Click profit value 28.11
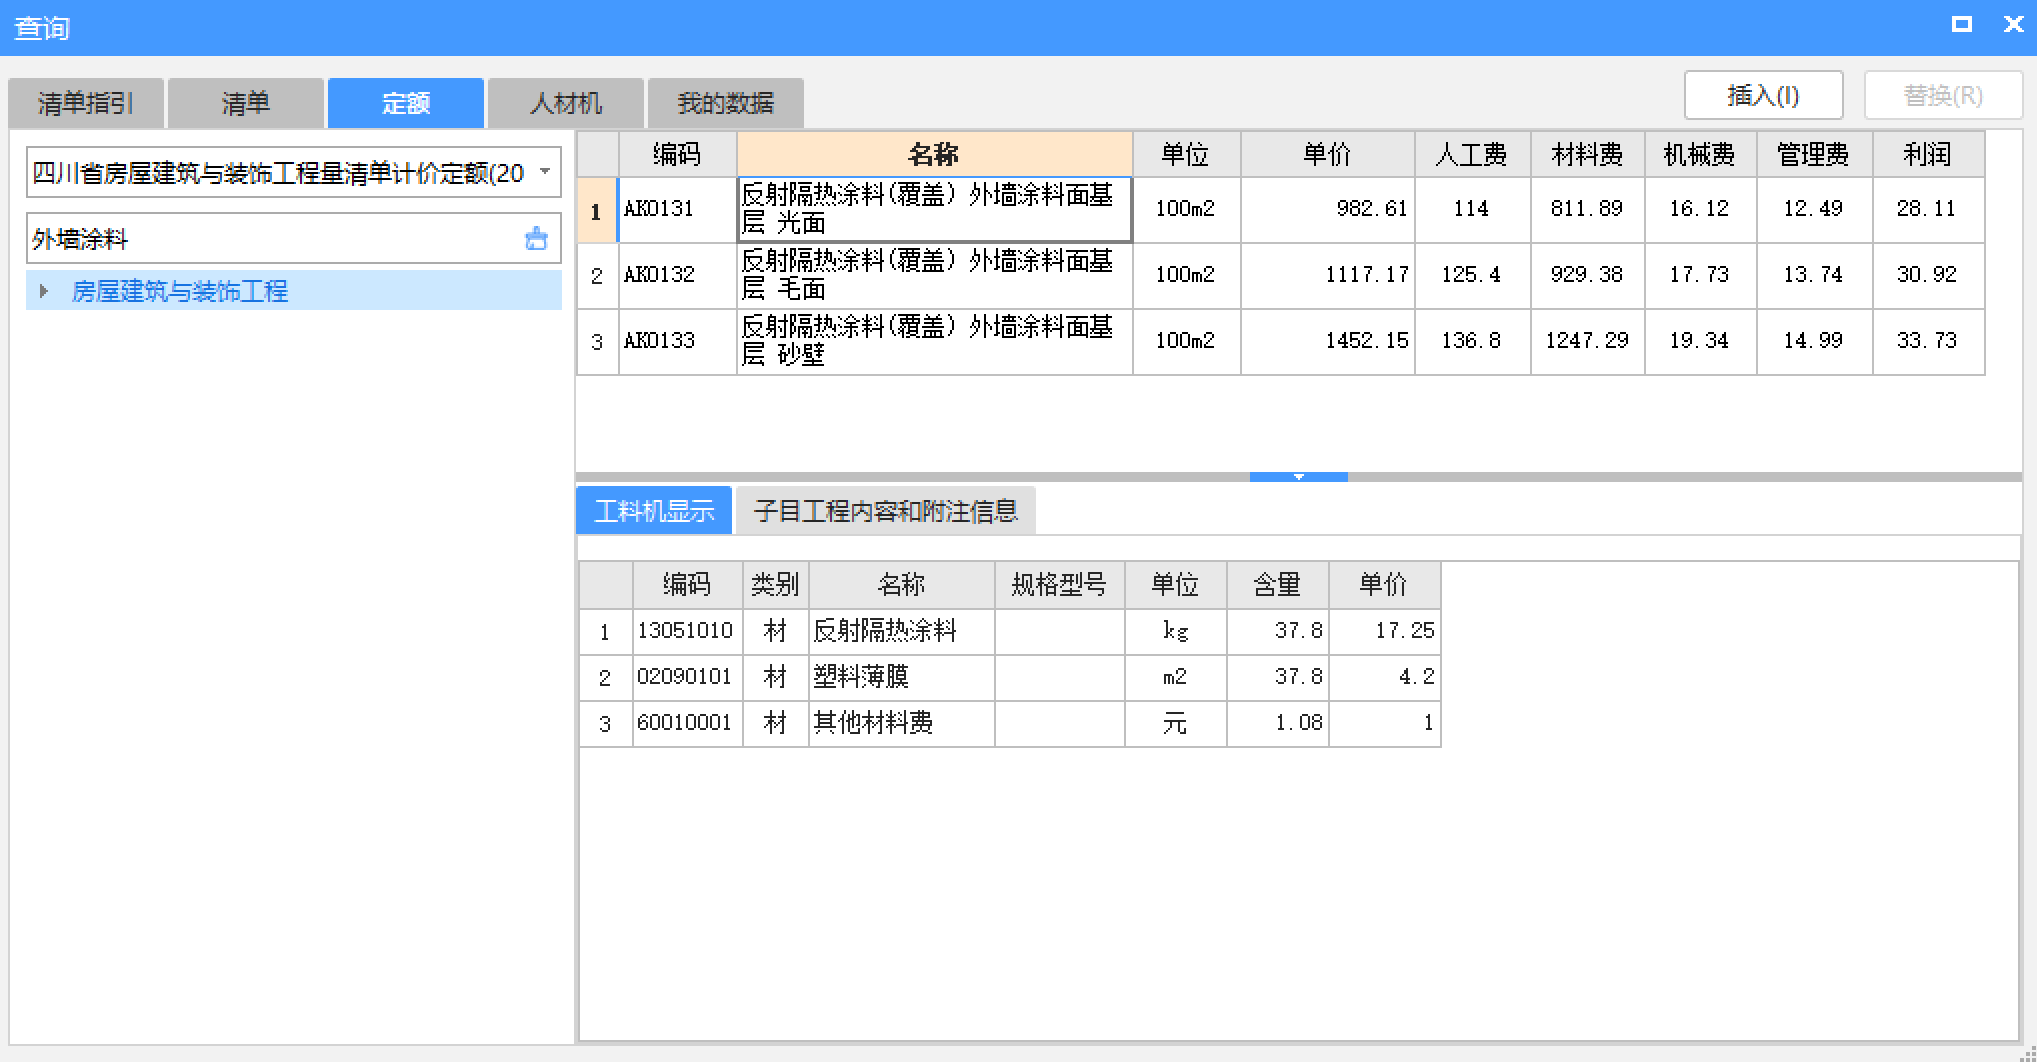 pyautogui.click(x=1928, y=209)
